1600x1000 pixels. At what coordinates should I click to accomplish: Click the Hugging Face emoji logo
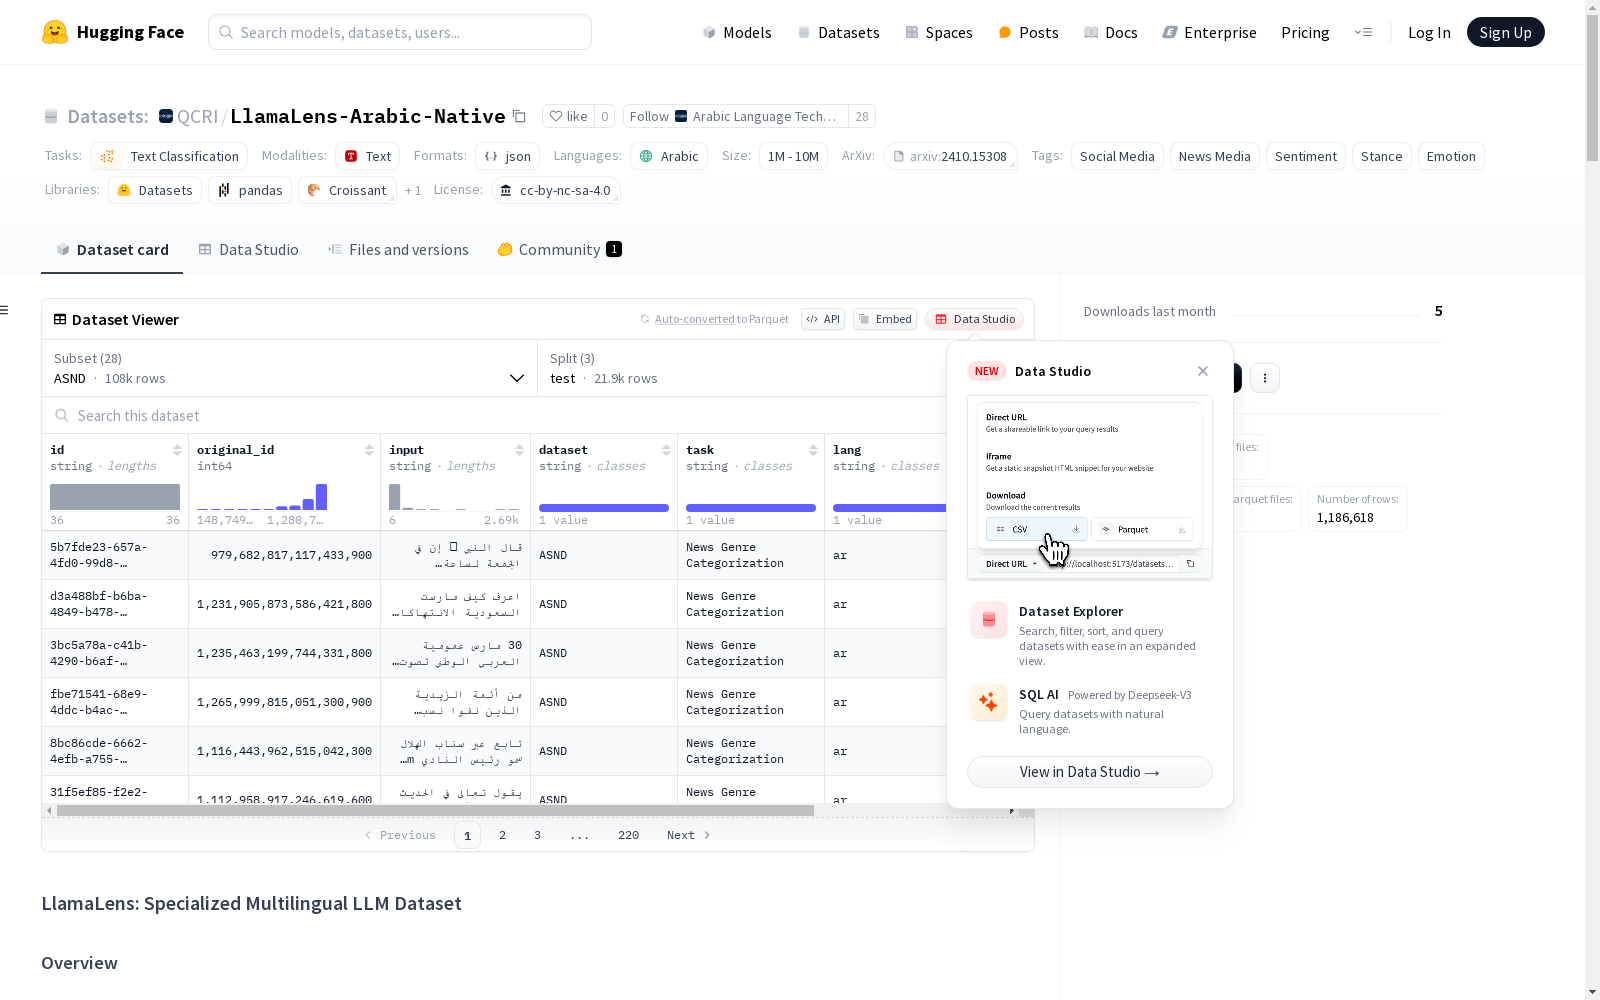point(55,32)
